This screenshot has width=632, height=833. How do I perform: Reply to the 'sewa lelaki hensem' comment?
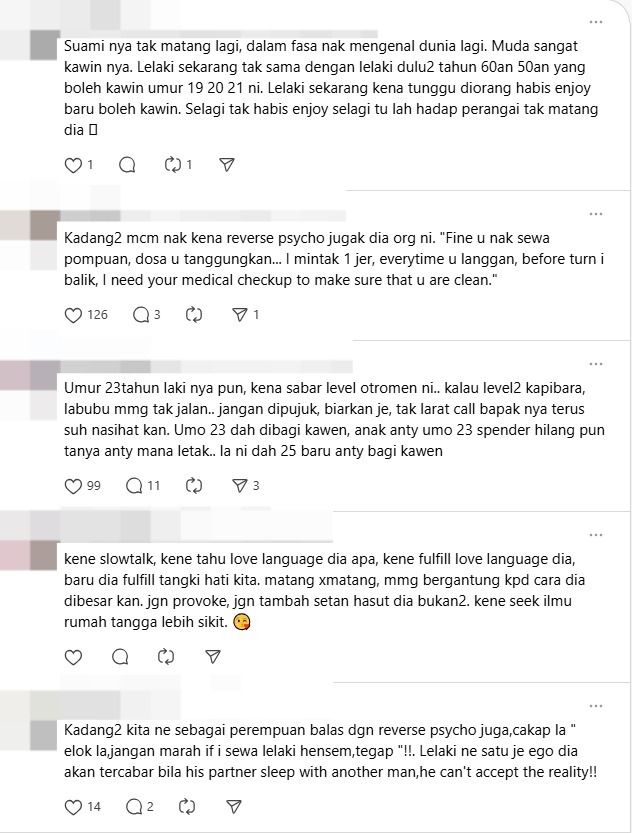(134, 807)
